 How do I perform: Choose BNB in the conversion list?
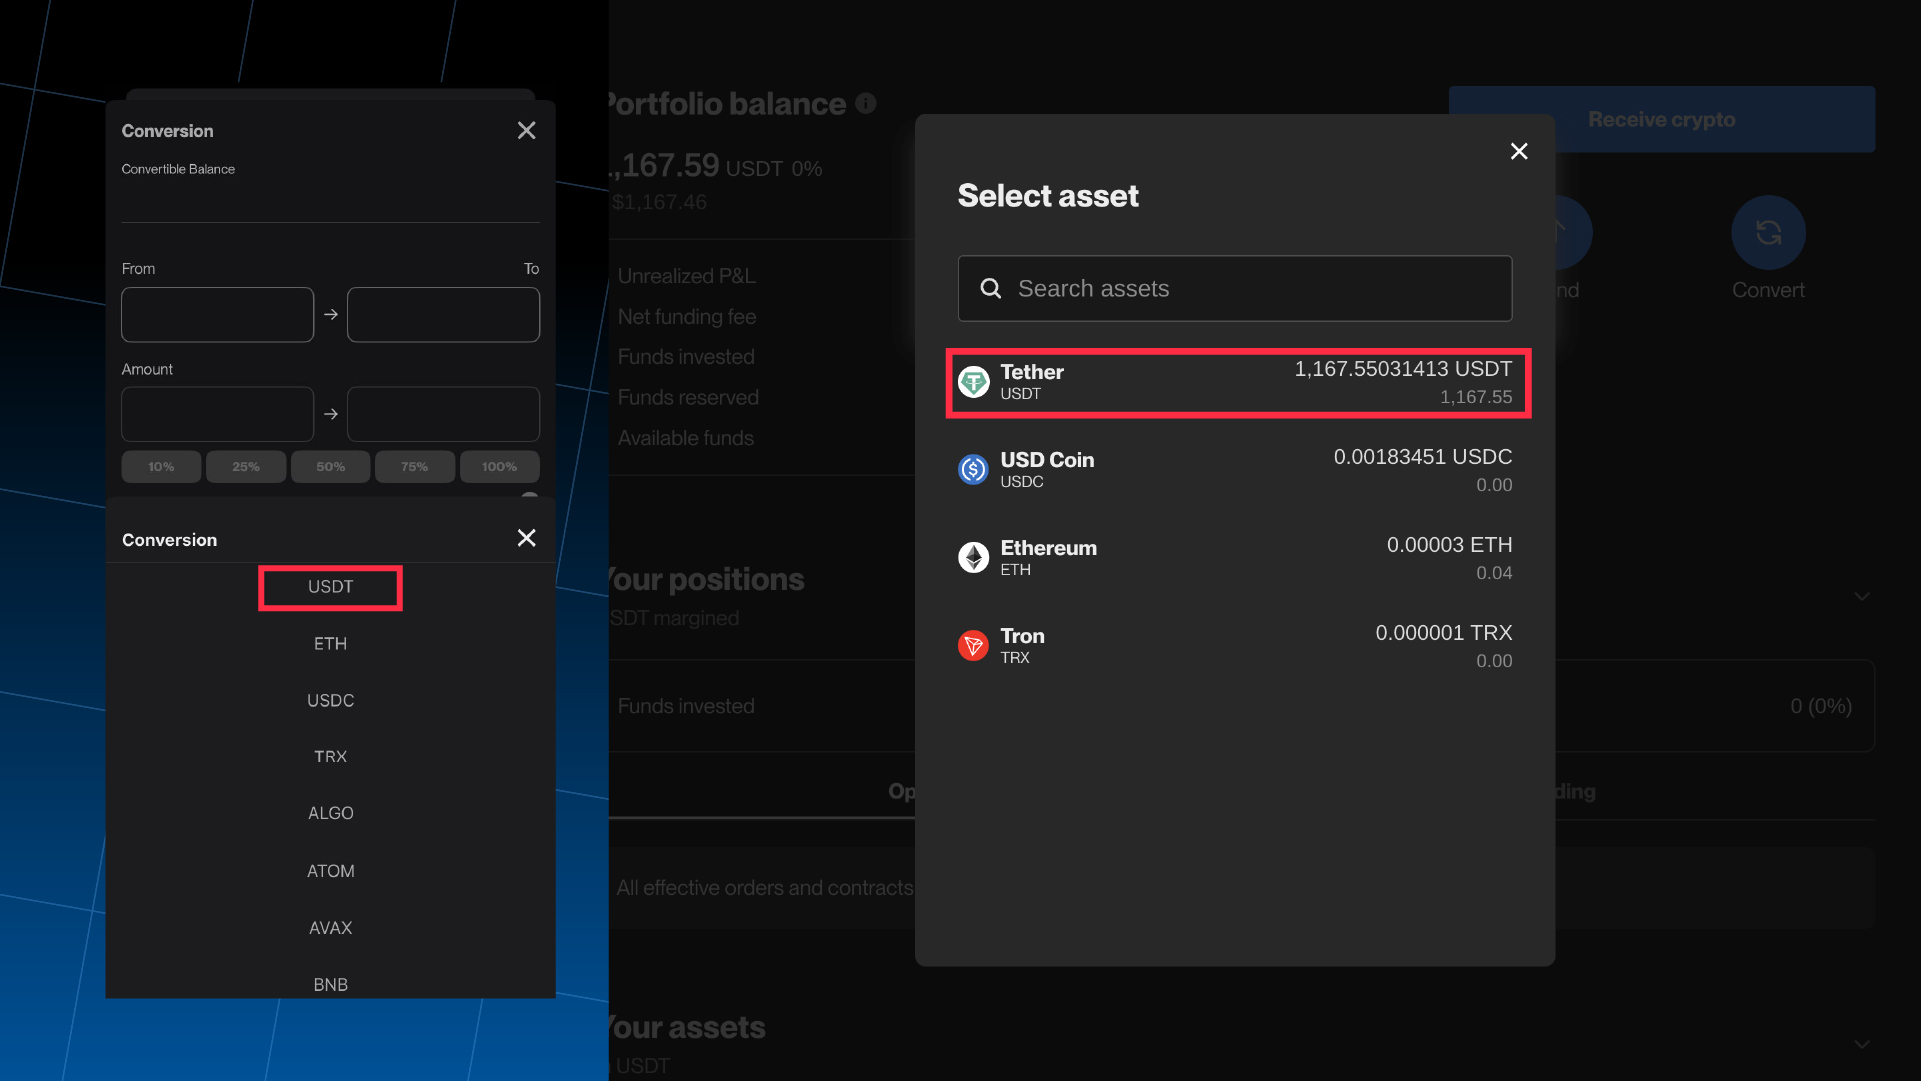[x=330, y=986]
